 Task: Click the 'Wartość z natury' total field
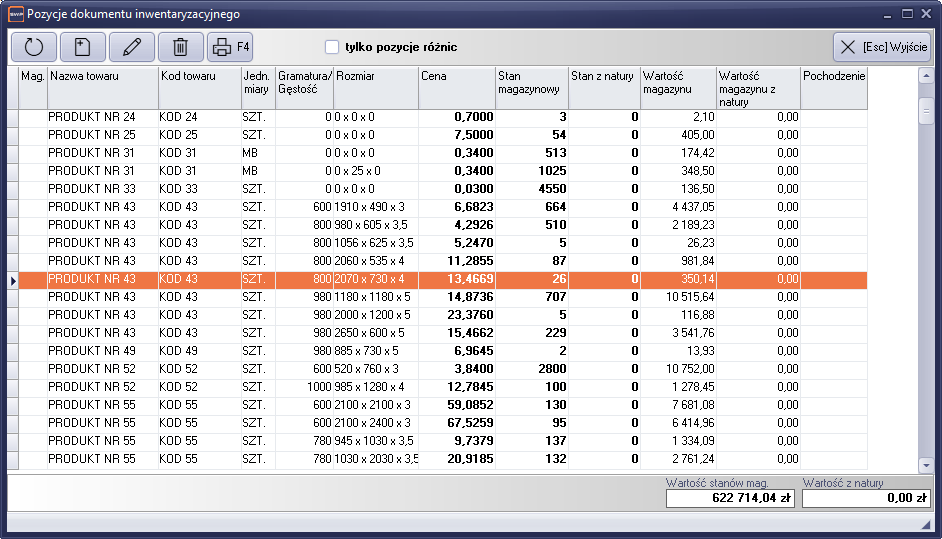pyautogui.click(x=866, y=498)
